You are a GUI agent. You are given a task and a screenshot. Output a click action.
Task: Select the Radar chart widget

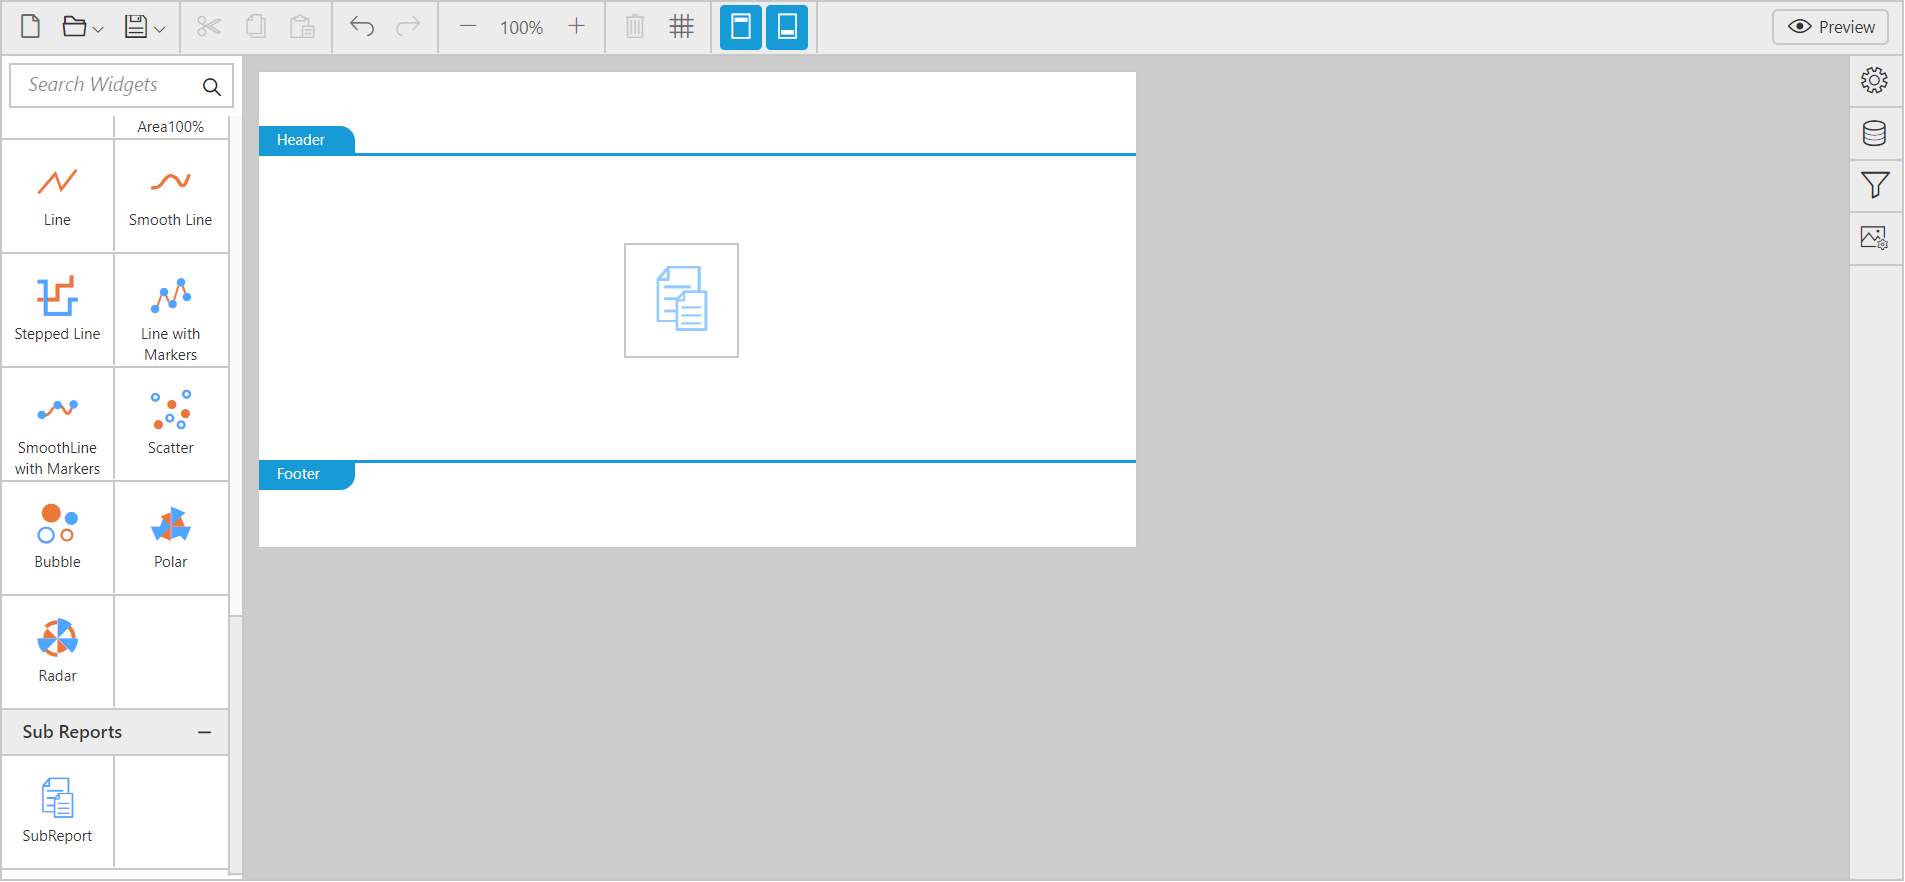point(57,652)
